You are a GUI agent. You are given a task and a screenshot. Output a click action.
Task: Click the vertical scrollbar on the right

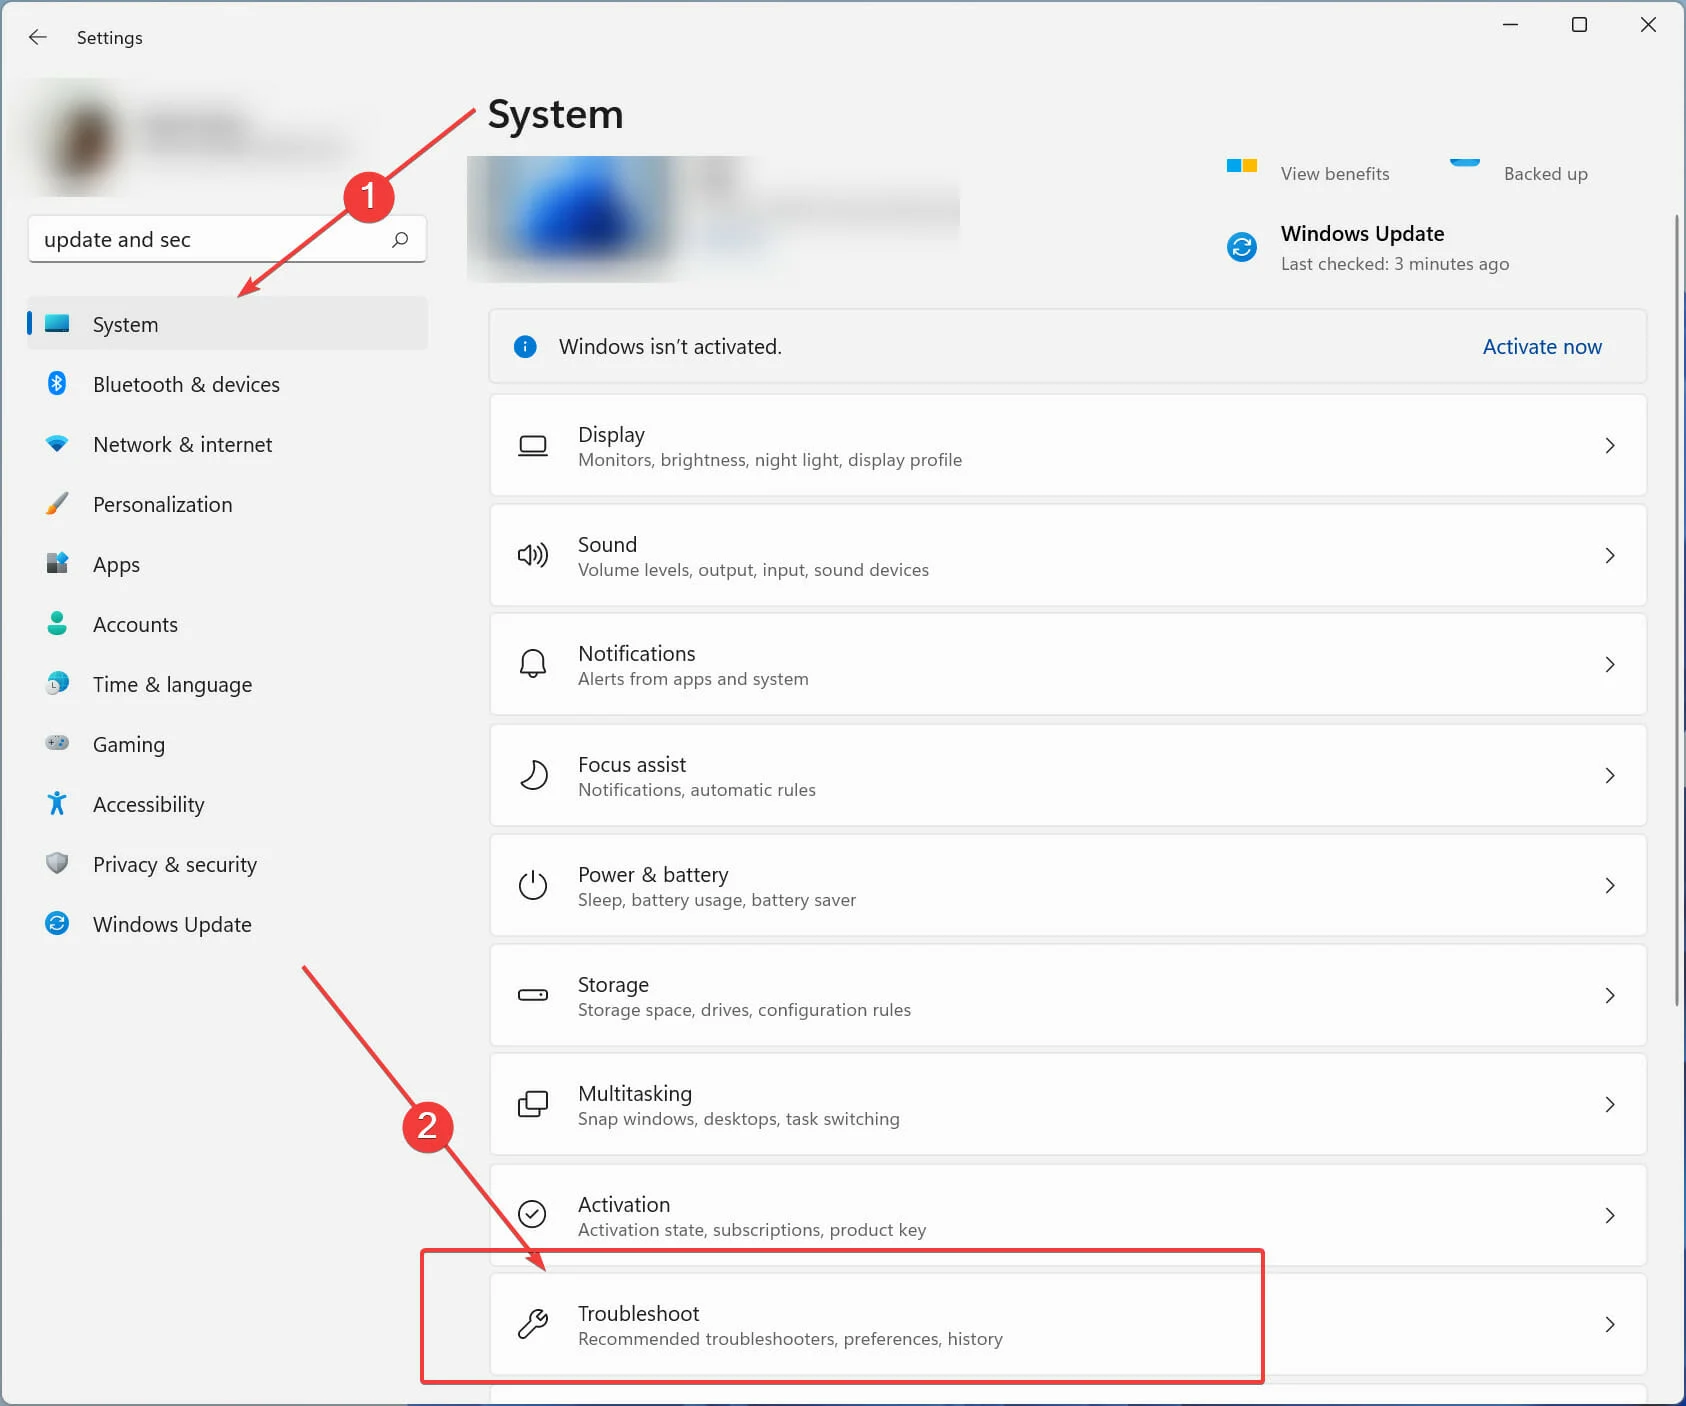[1677, 610]
